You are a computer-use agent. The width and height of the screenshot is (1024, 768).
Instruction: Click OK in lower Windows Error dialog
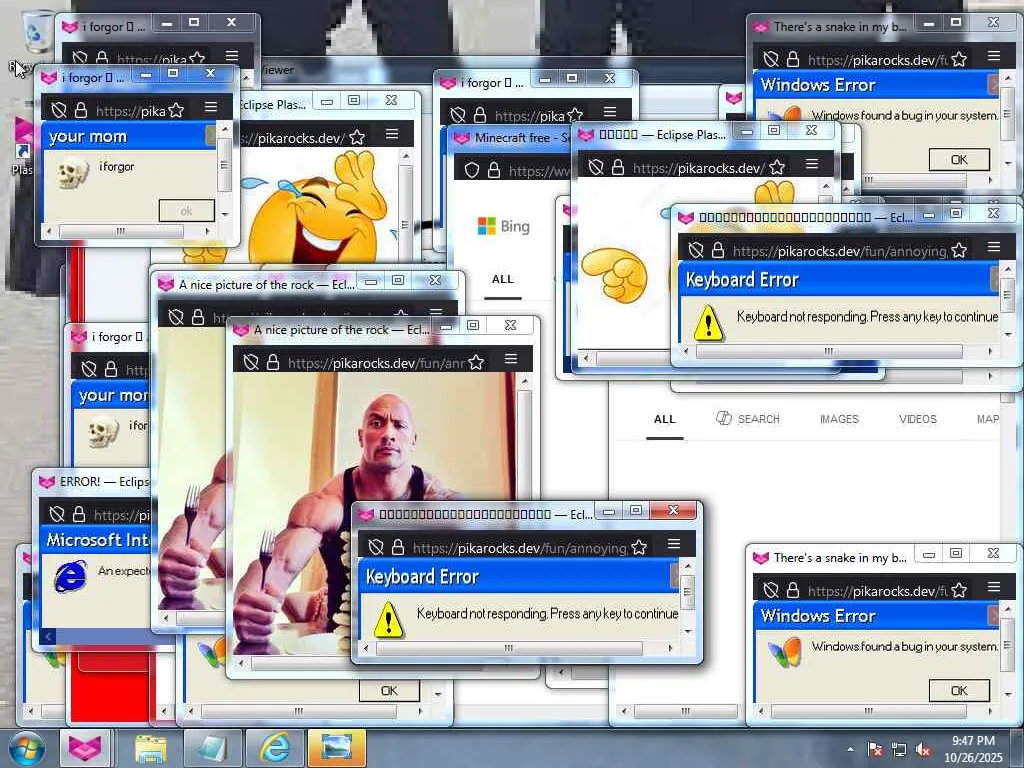[959, 691]
